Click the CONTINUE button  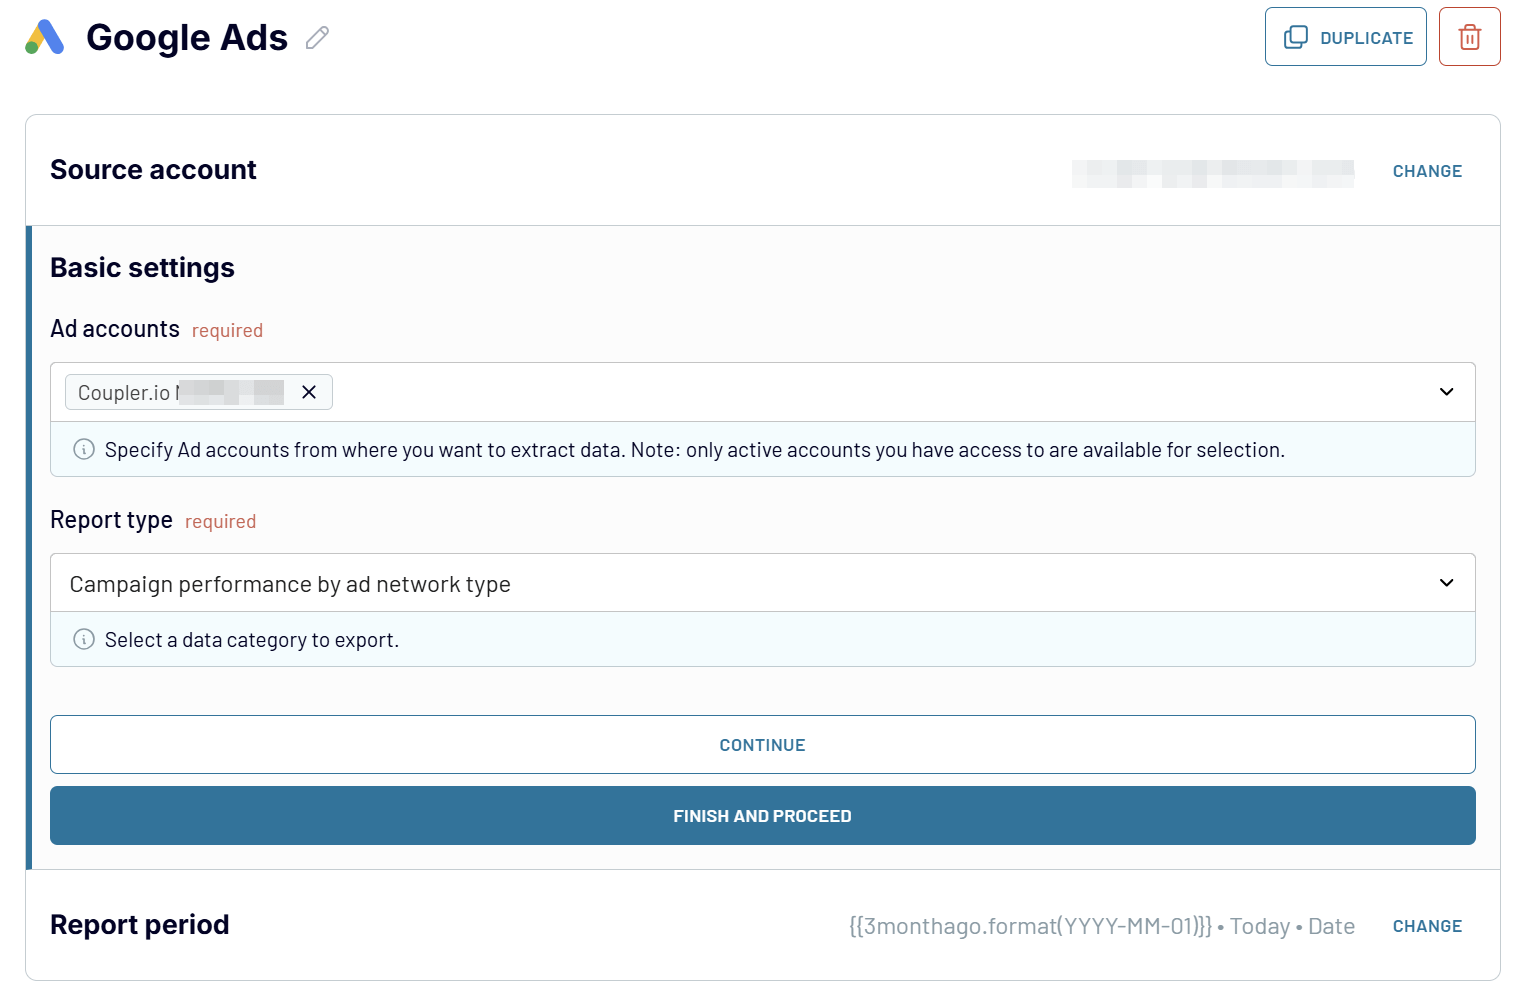(x=762, y=745)
